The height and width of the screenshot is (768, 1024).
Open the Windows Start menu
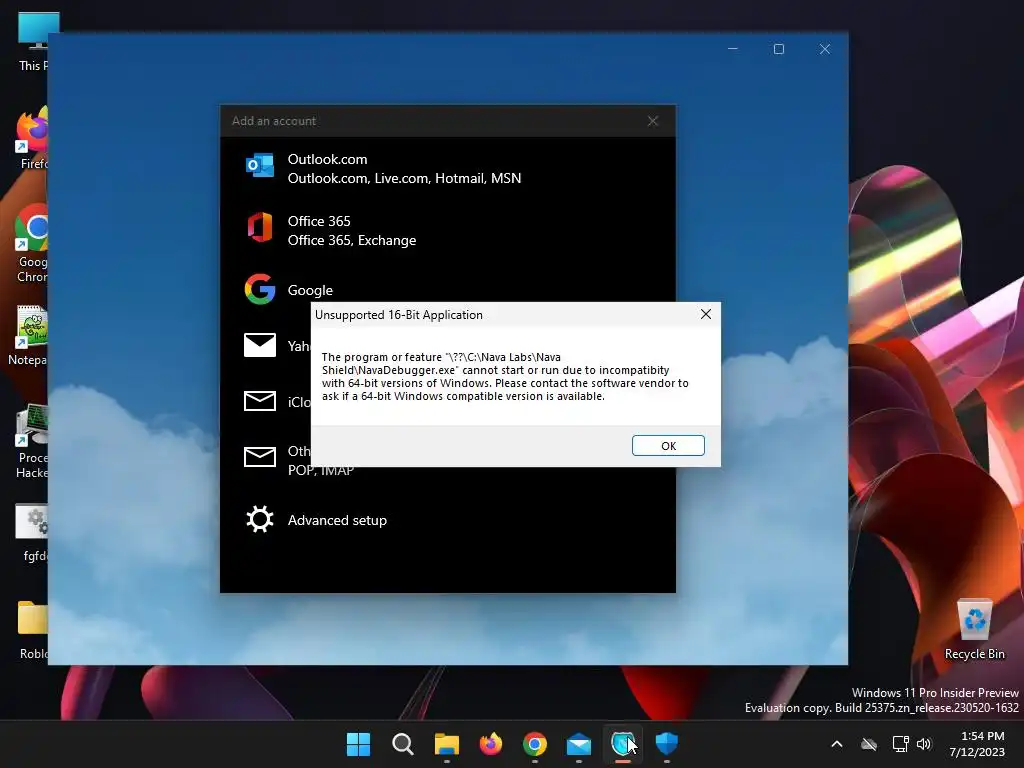(x=358, y=744)
